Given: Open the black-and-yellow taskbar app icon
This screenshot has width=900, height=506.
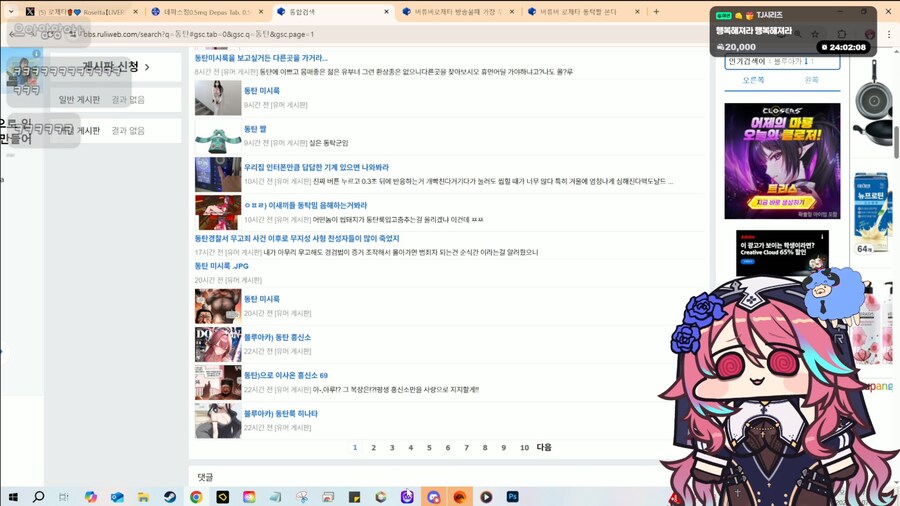Looking at the screenshot, I should click(223, 497).
